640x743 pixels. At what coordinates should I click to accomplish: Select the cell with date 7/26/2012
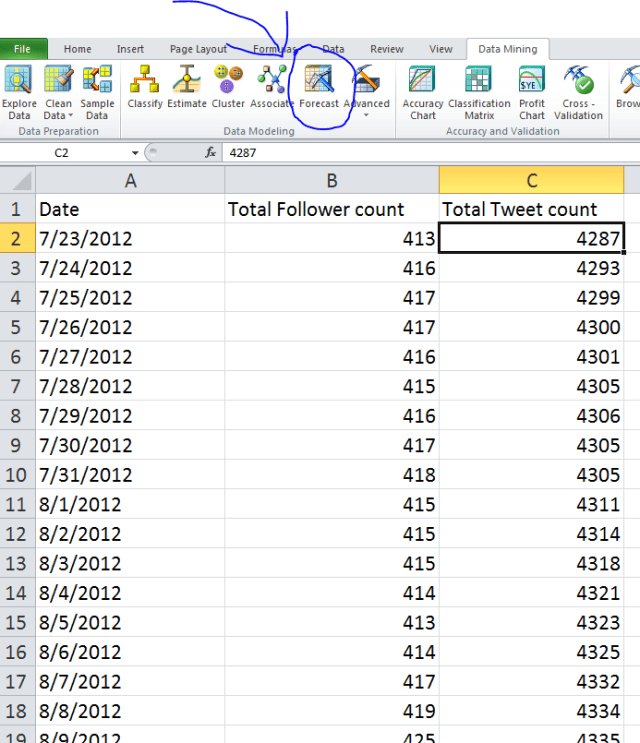(130, 327)
